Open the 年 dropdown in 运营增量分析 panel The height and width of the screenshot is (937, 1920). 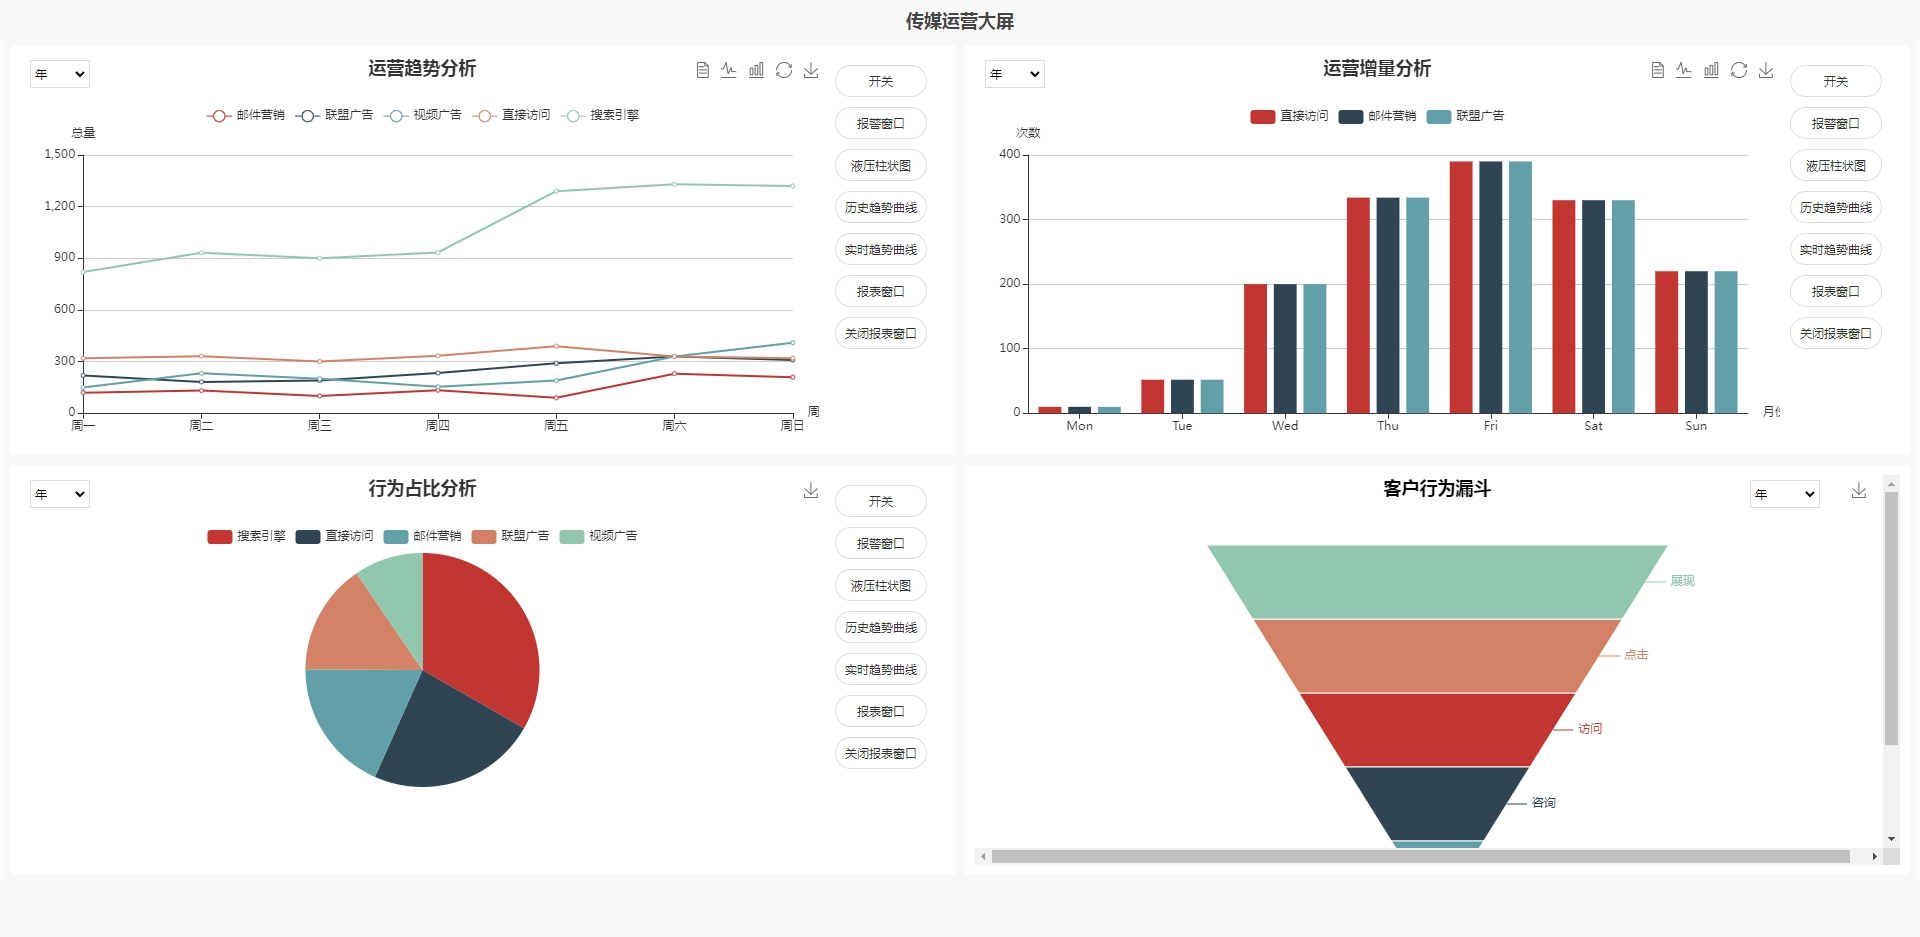point(1015,74)
